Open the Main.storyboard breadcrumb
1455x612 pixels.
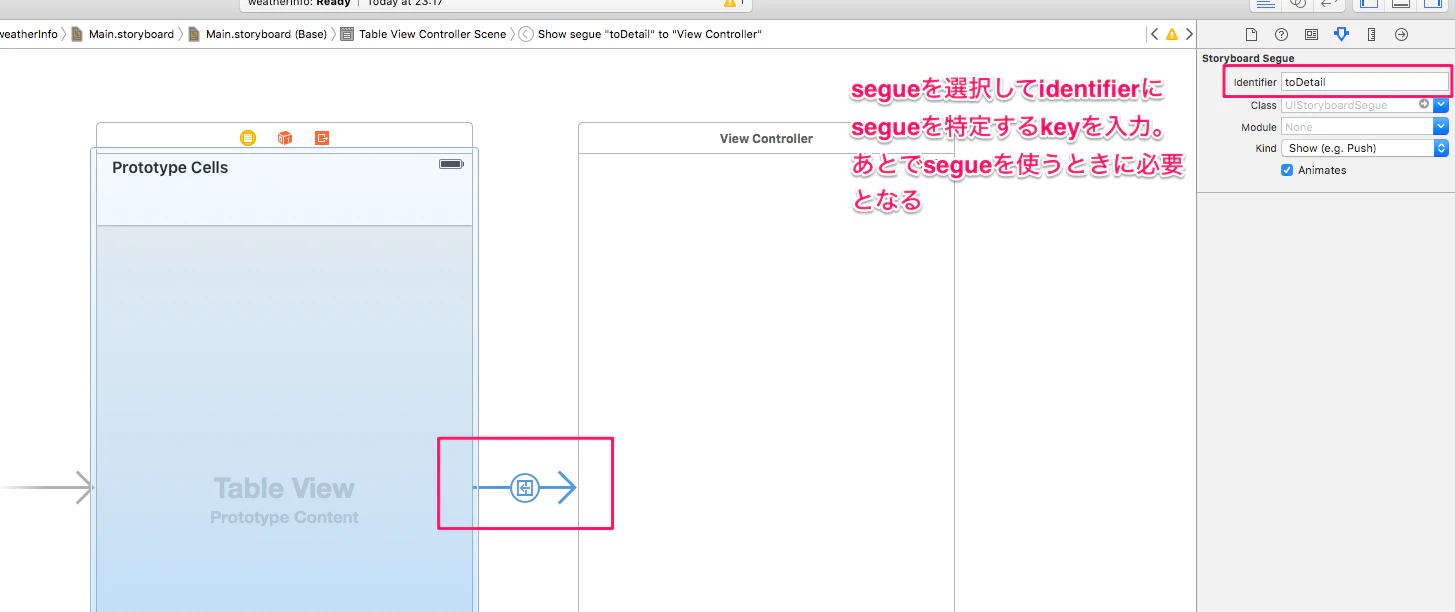pos(123,34)
